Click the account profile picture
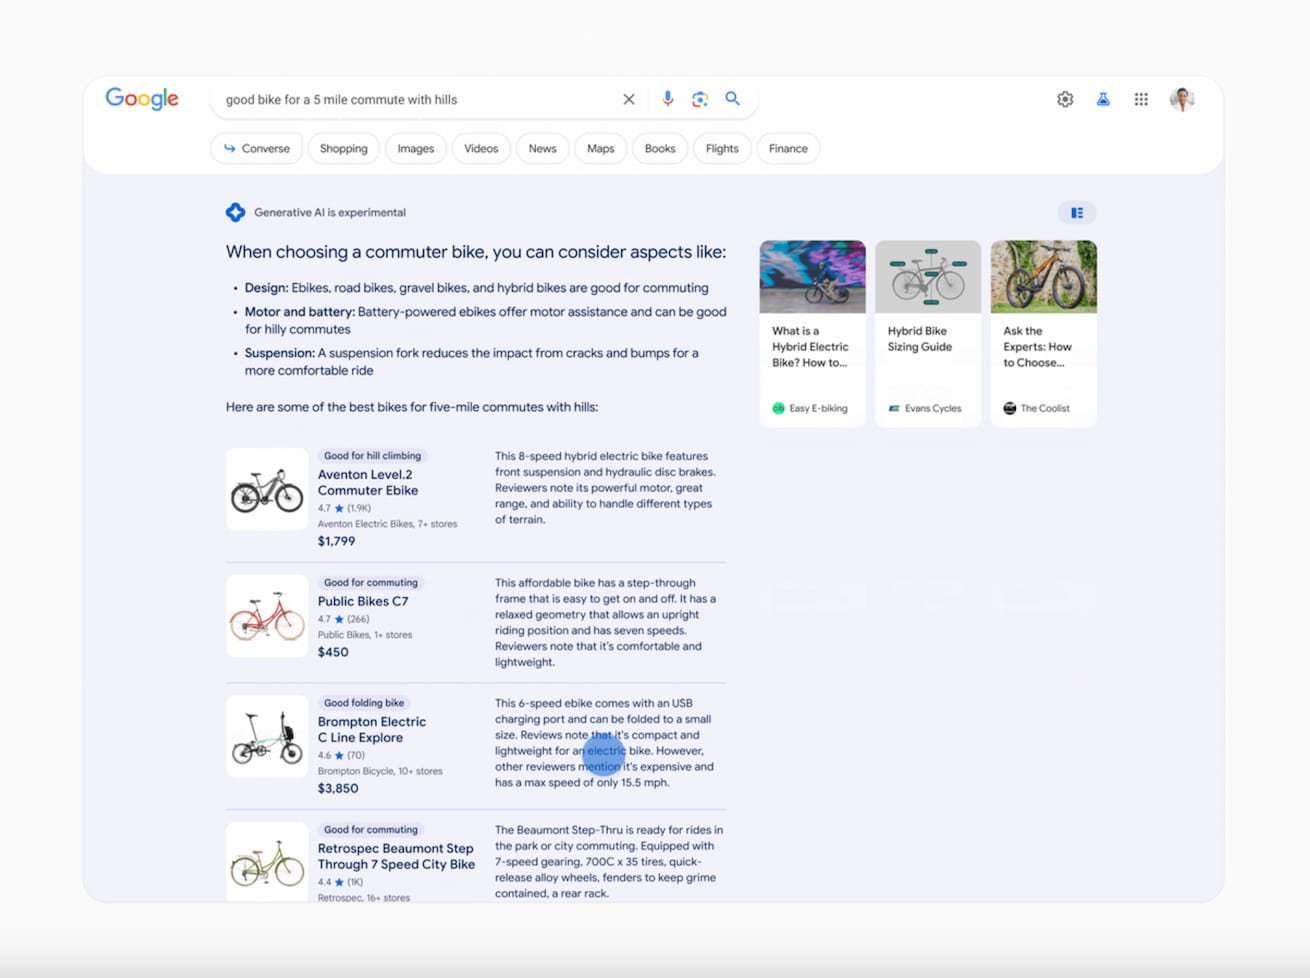This screenshot has width=1310, height=978. (x=1182, y=99)
